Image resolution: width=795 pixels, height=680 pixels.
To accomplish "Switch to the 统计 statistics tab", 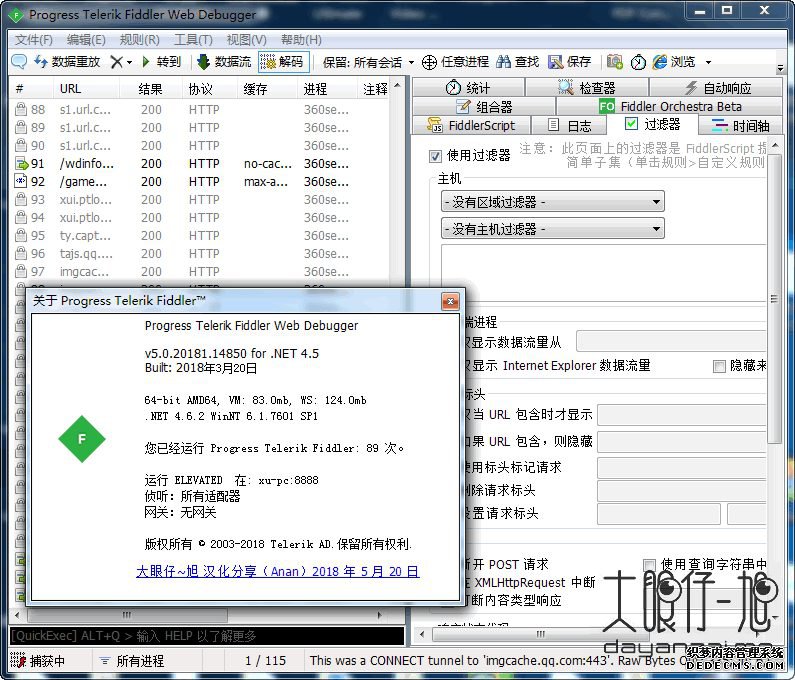I will pos(468,88).
